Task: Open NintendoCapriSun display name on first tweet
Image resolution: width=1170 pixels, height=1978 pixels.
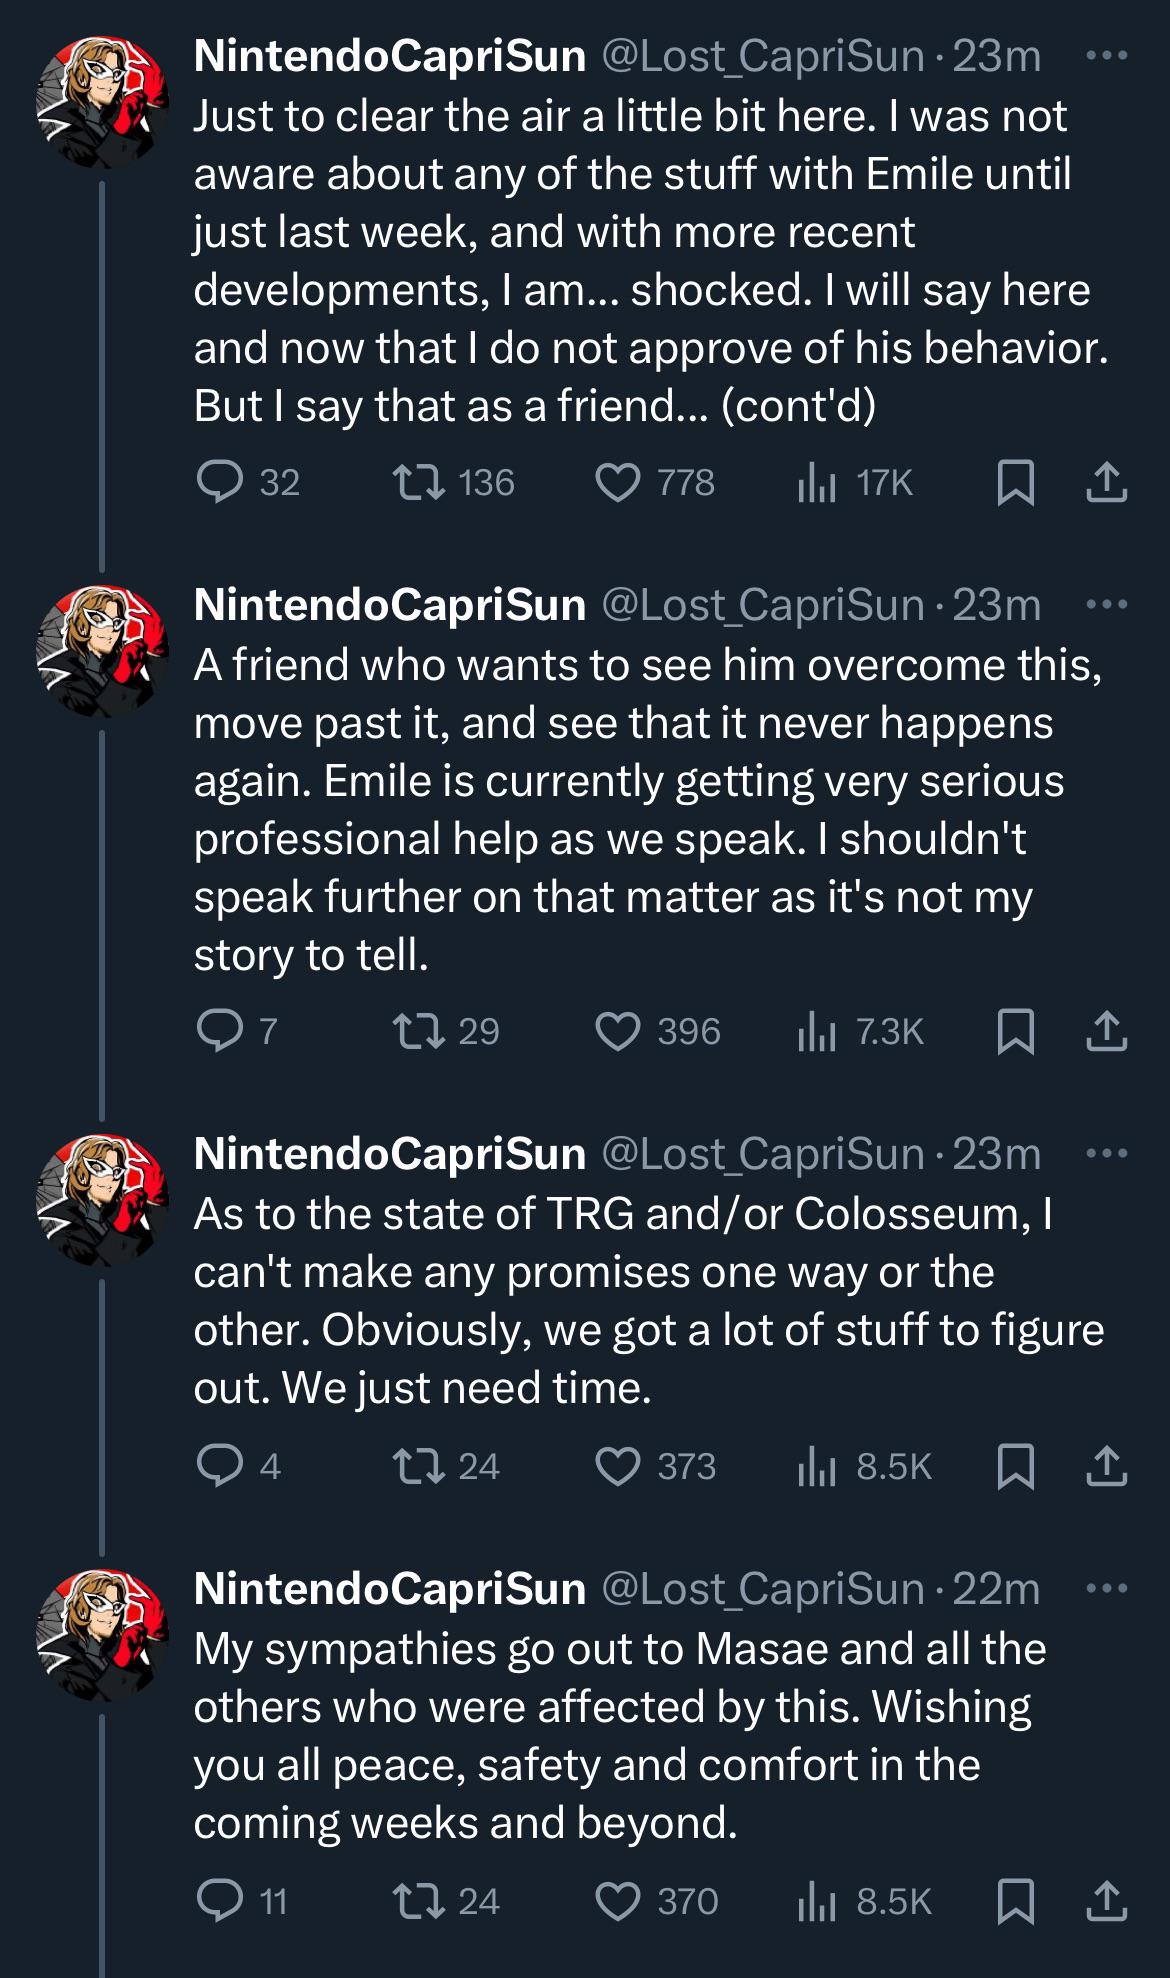Action: (x=389, y=56)
